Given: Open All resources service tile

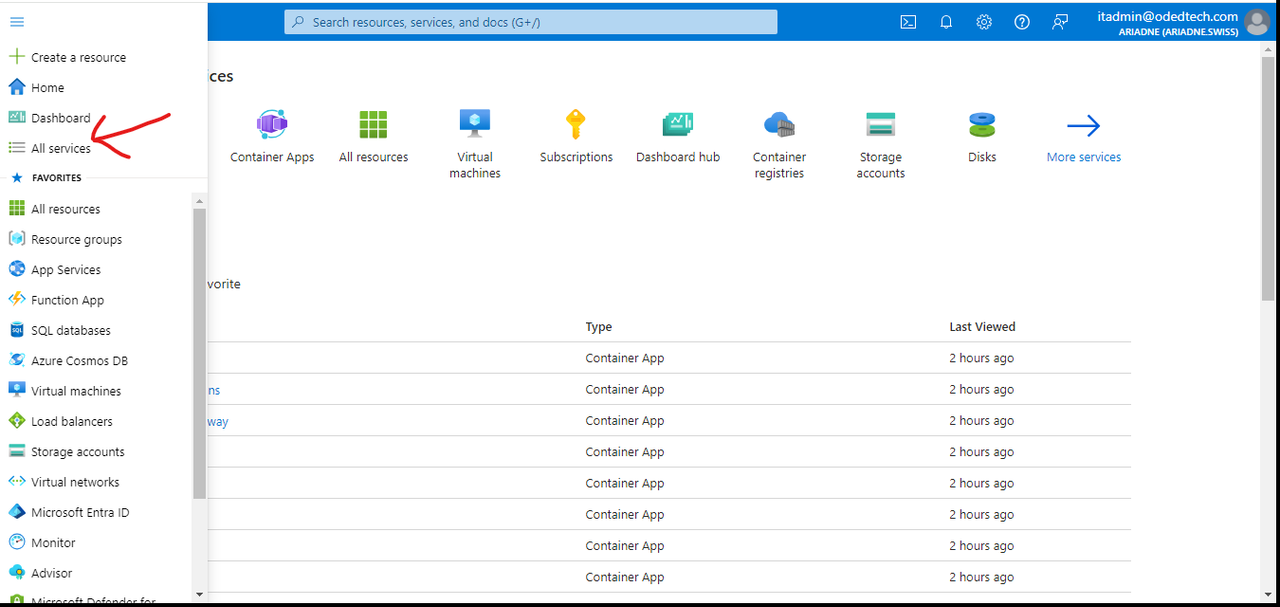Looking at the screenshot, I should (x=374, y=136).
